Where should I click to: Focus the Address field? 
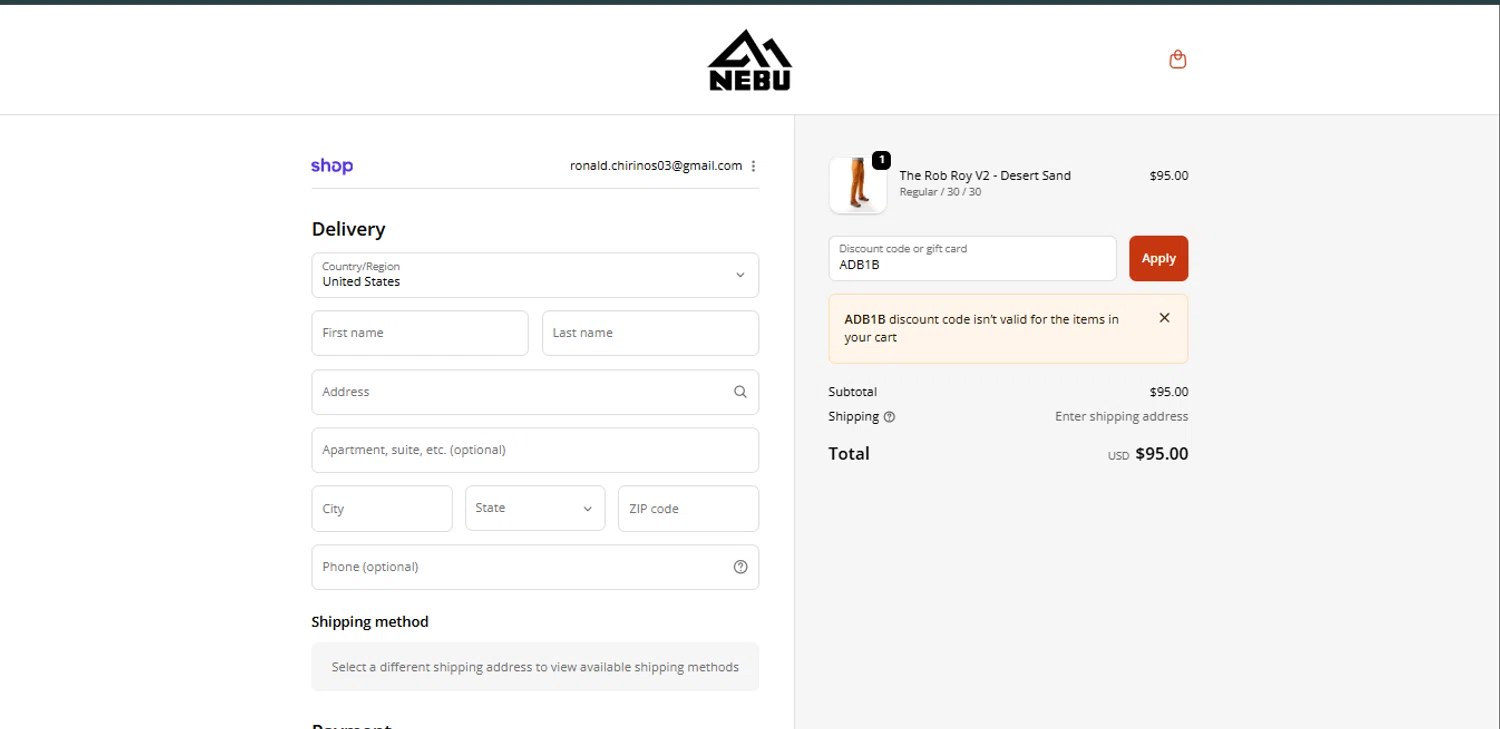(x=535, y=392)
